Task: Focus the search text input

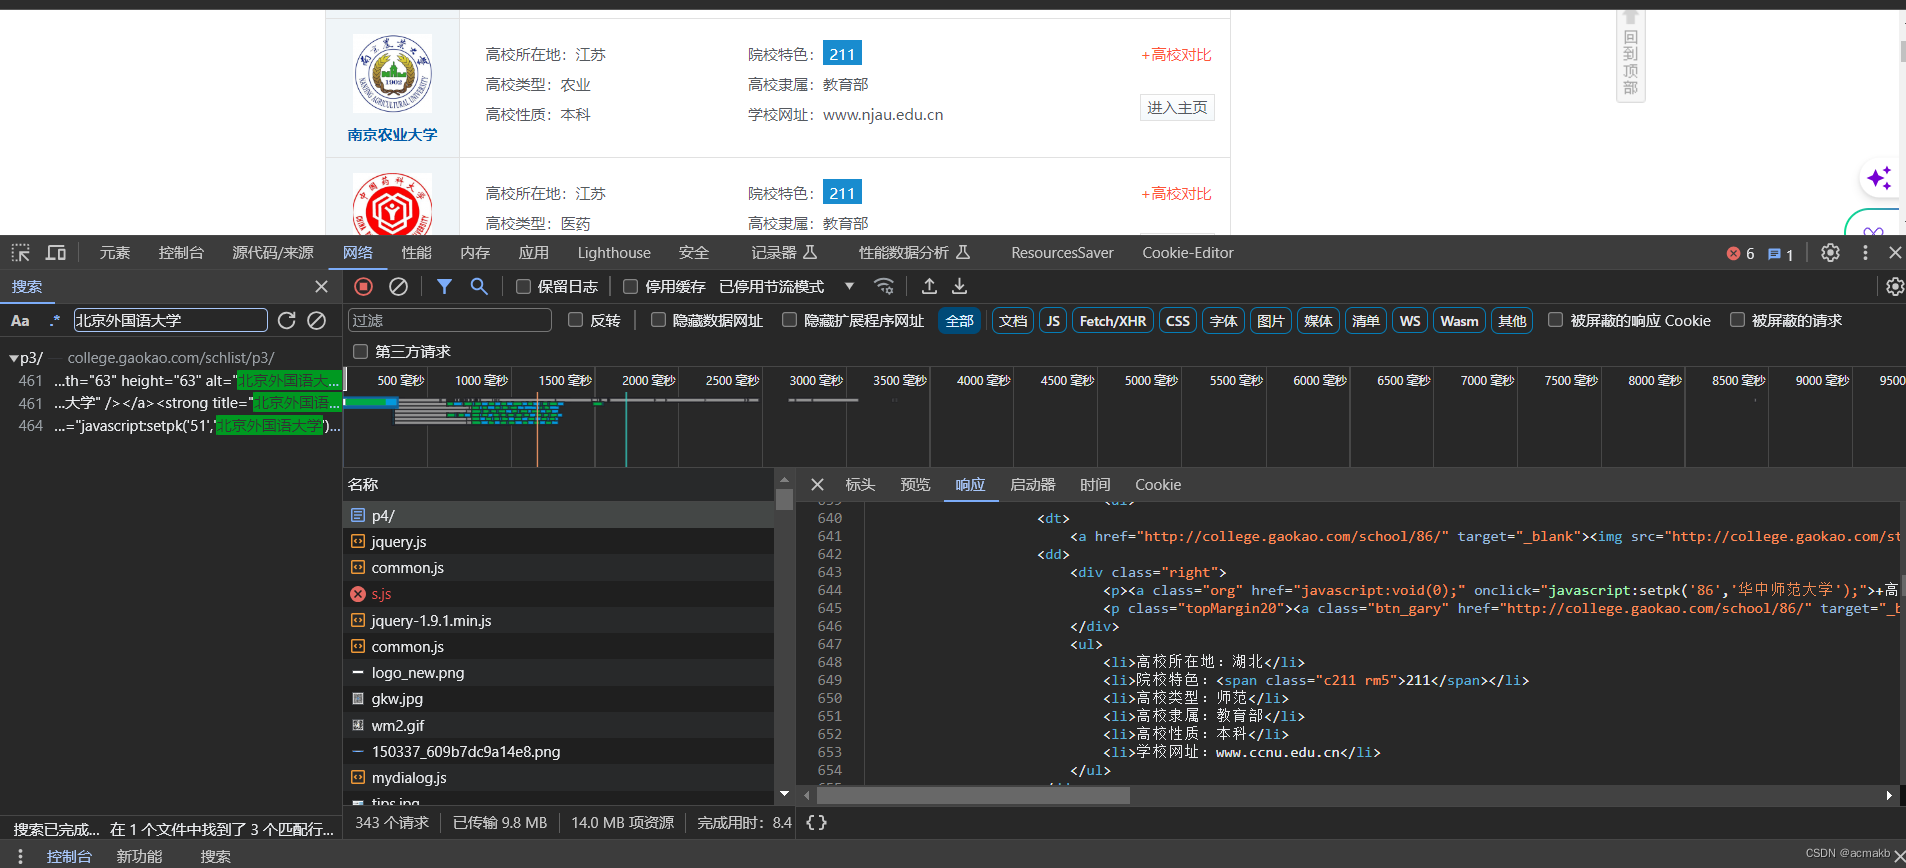Action: (x=170, y=320)
